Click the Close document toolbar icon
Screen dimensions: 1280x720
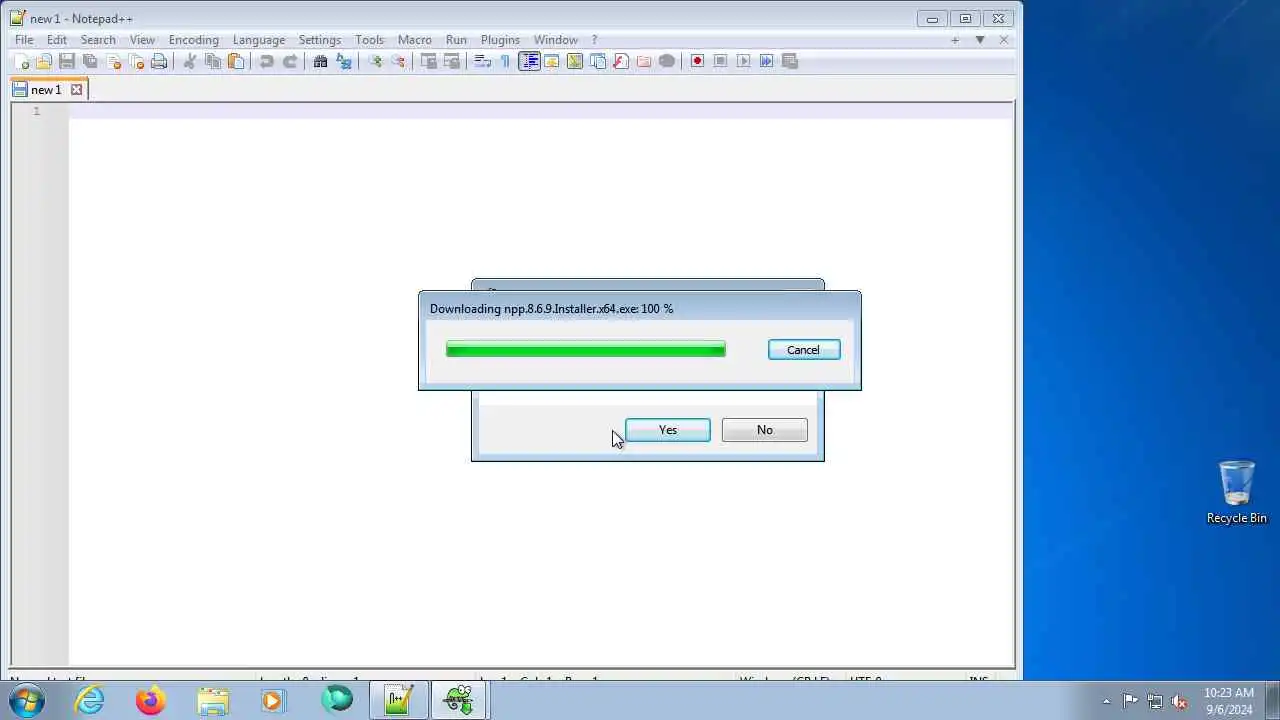(x=113, y=61)
